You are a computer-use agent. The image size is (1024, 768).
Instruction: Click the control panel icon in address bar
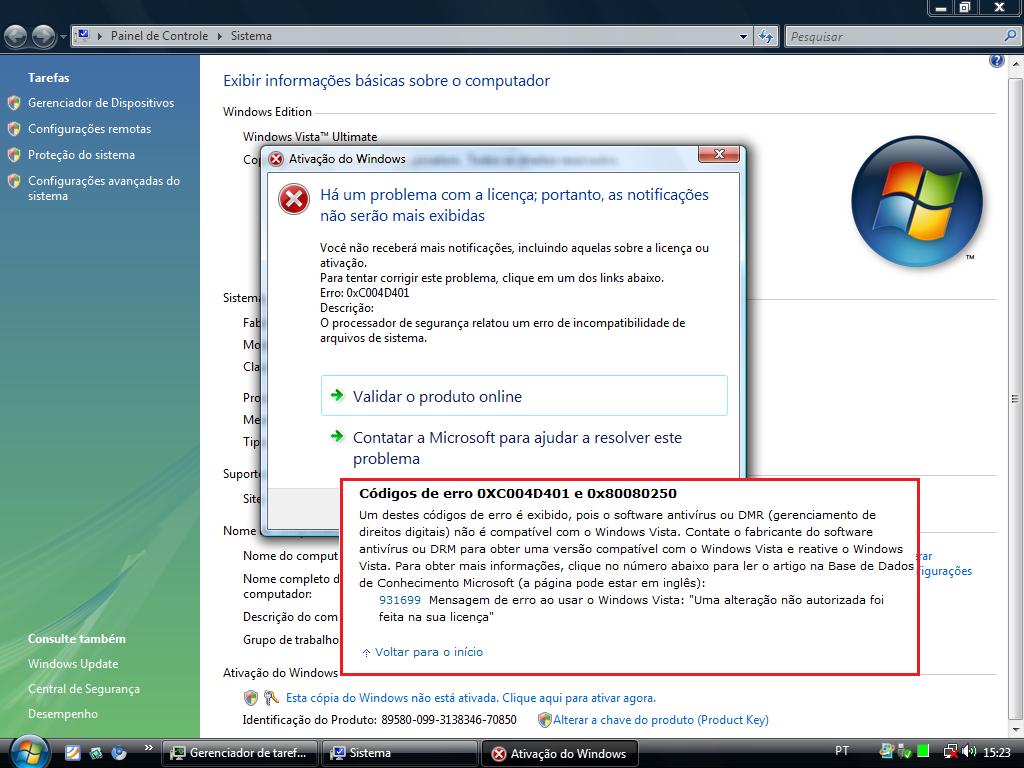tap(83, 35)
